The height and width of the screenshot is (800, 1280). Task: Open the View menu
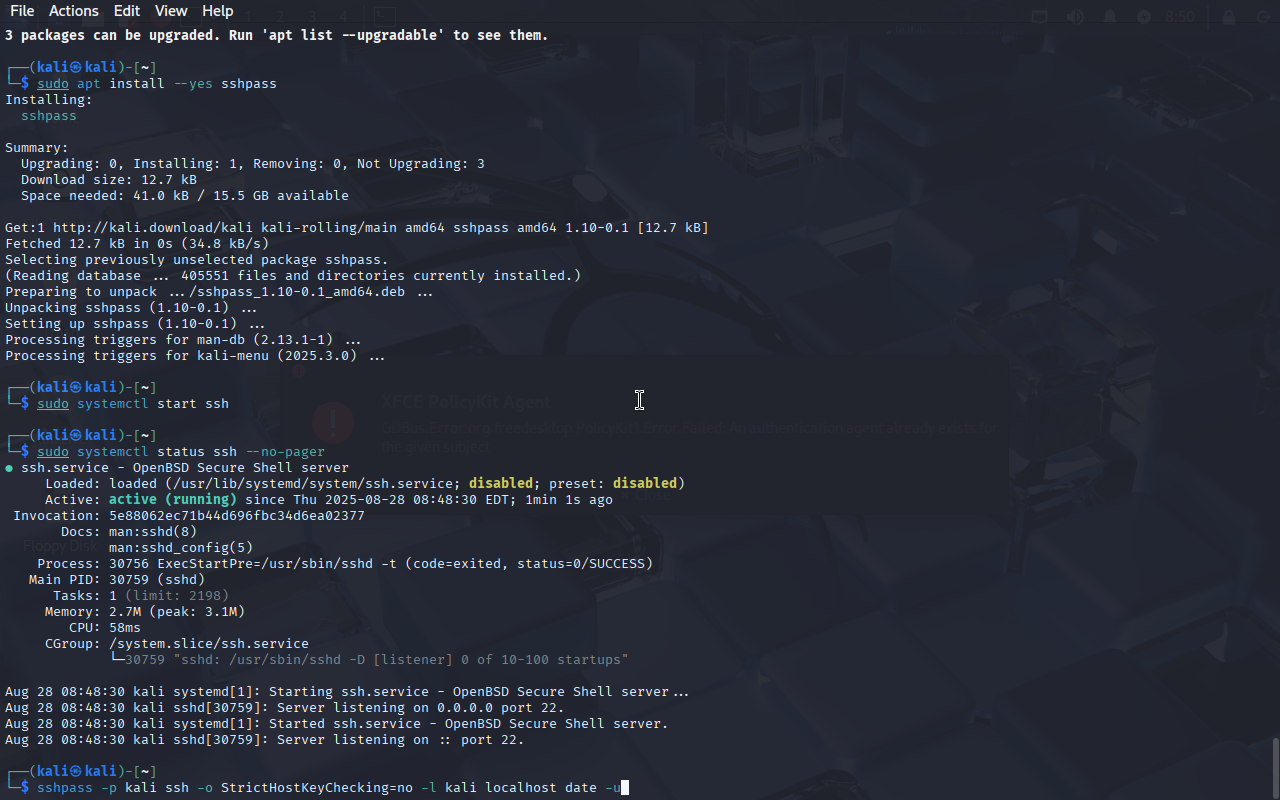[x=171, y=11]
